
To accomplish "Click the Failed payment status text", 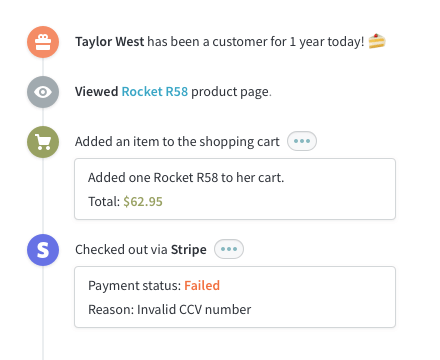I will click(202, 286).
